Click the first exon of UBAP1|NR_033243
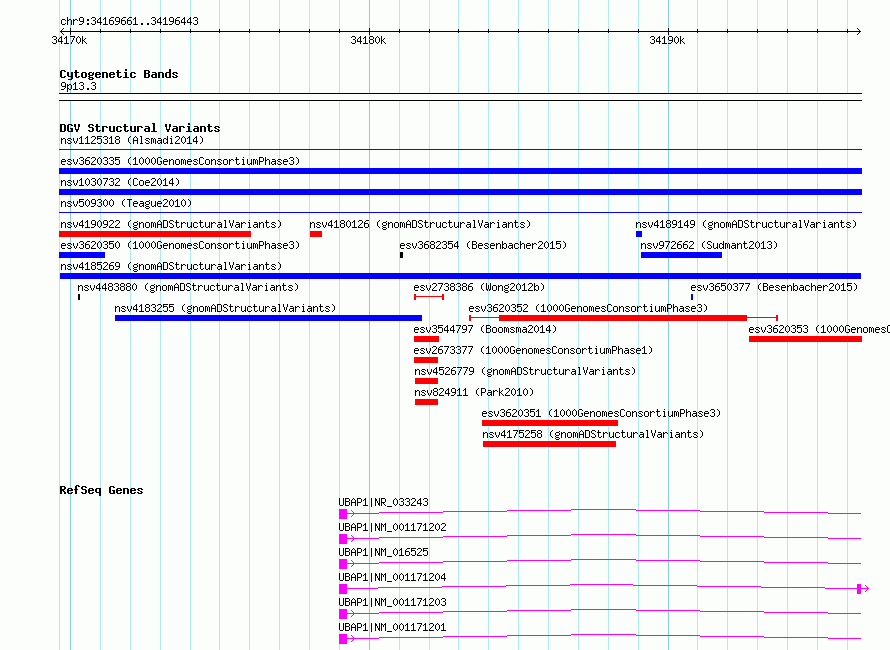This screenshot has width=890, height=650. [x=343, y=514]
